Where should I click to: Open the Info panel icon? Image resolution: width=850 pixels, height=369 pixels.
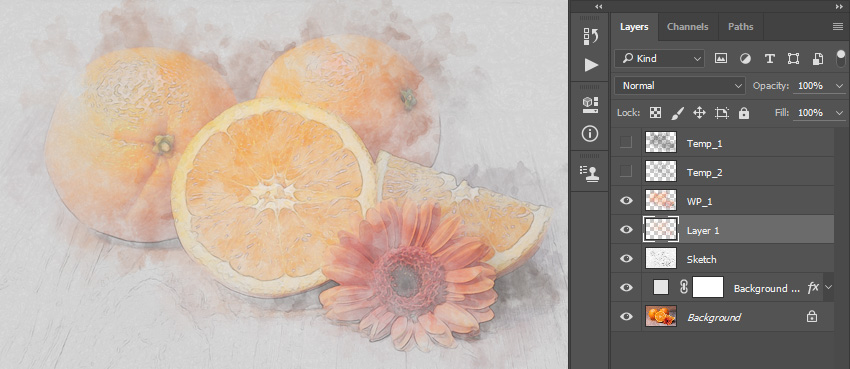click(590, 133)
